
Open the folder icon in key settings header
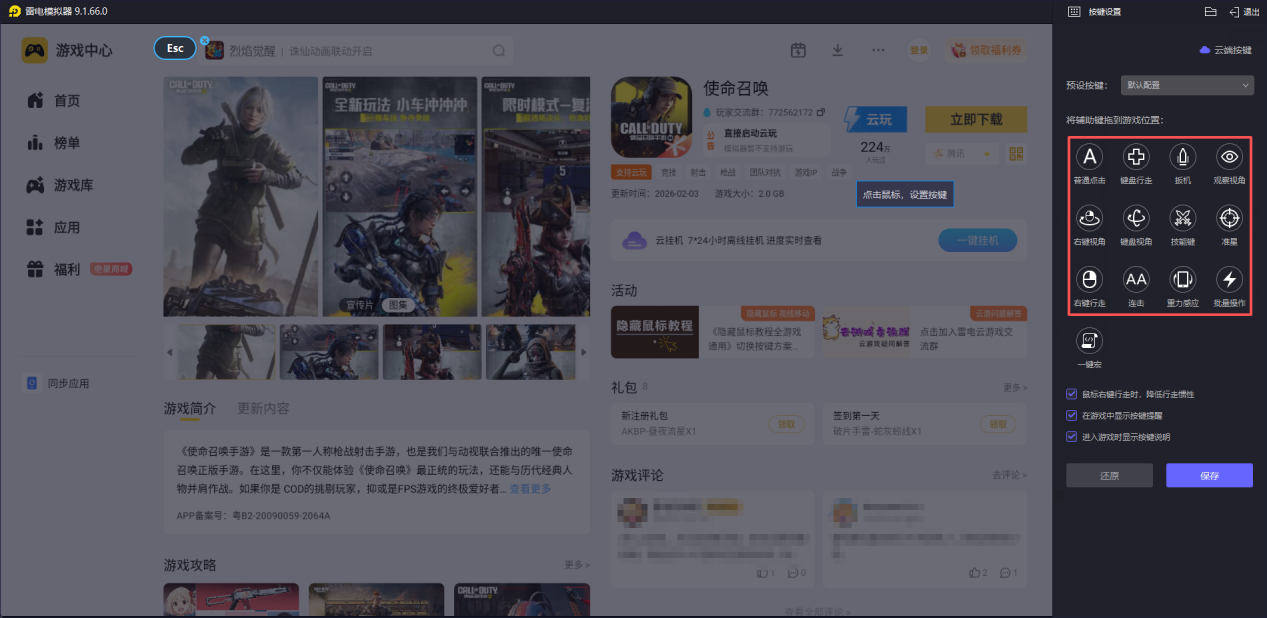point(1210,12)
